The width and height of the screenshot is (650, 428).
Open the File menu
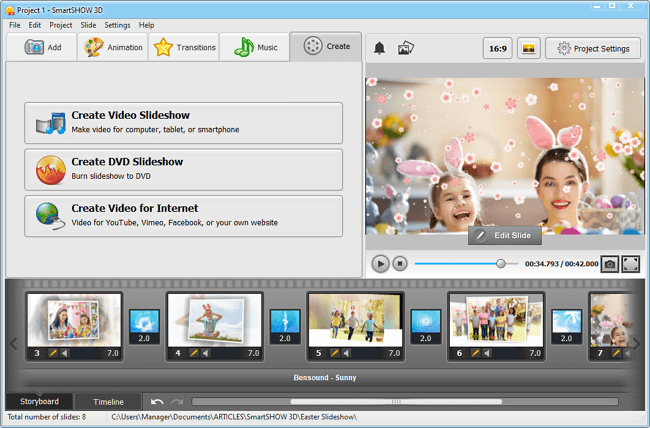(15, 25)
